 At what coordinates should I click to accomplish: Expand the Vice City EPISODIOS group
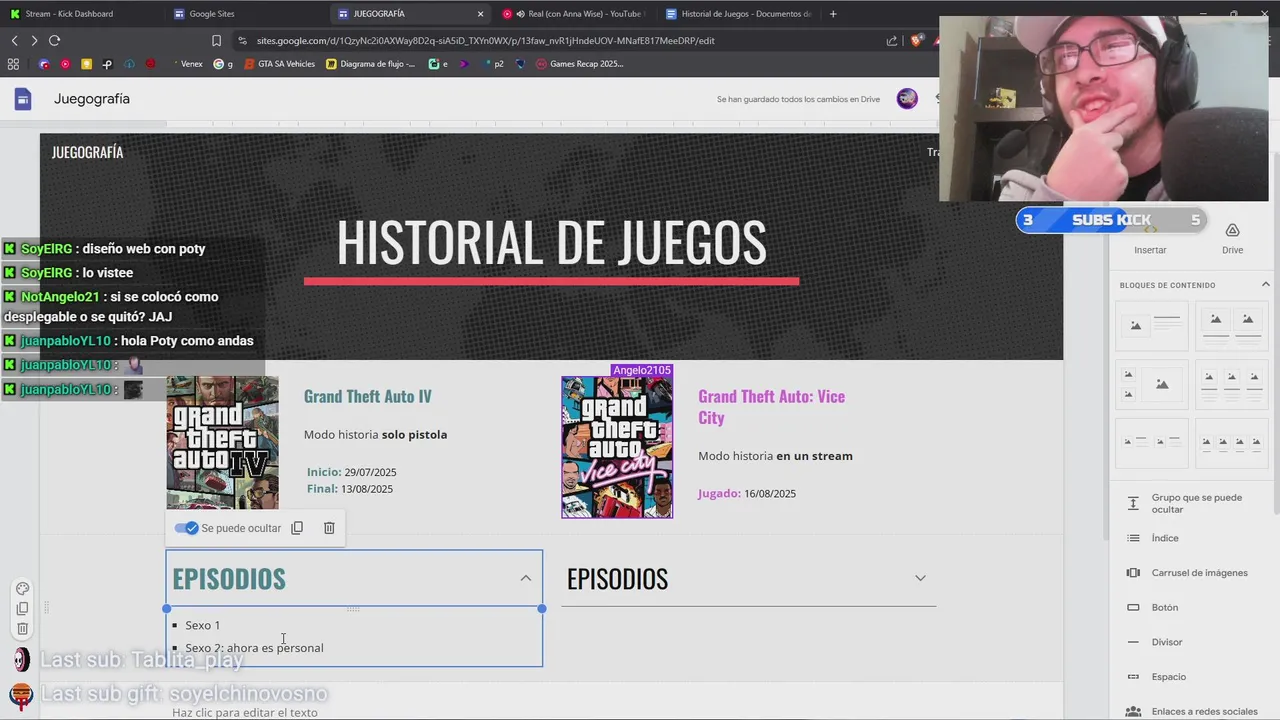920,578
